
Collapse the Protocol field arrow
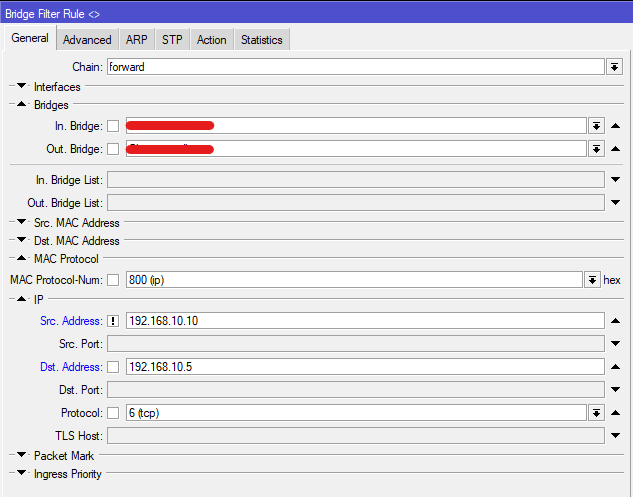tap(616, 413)
